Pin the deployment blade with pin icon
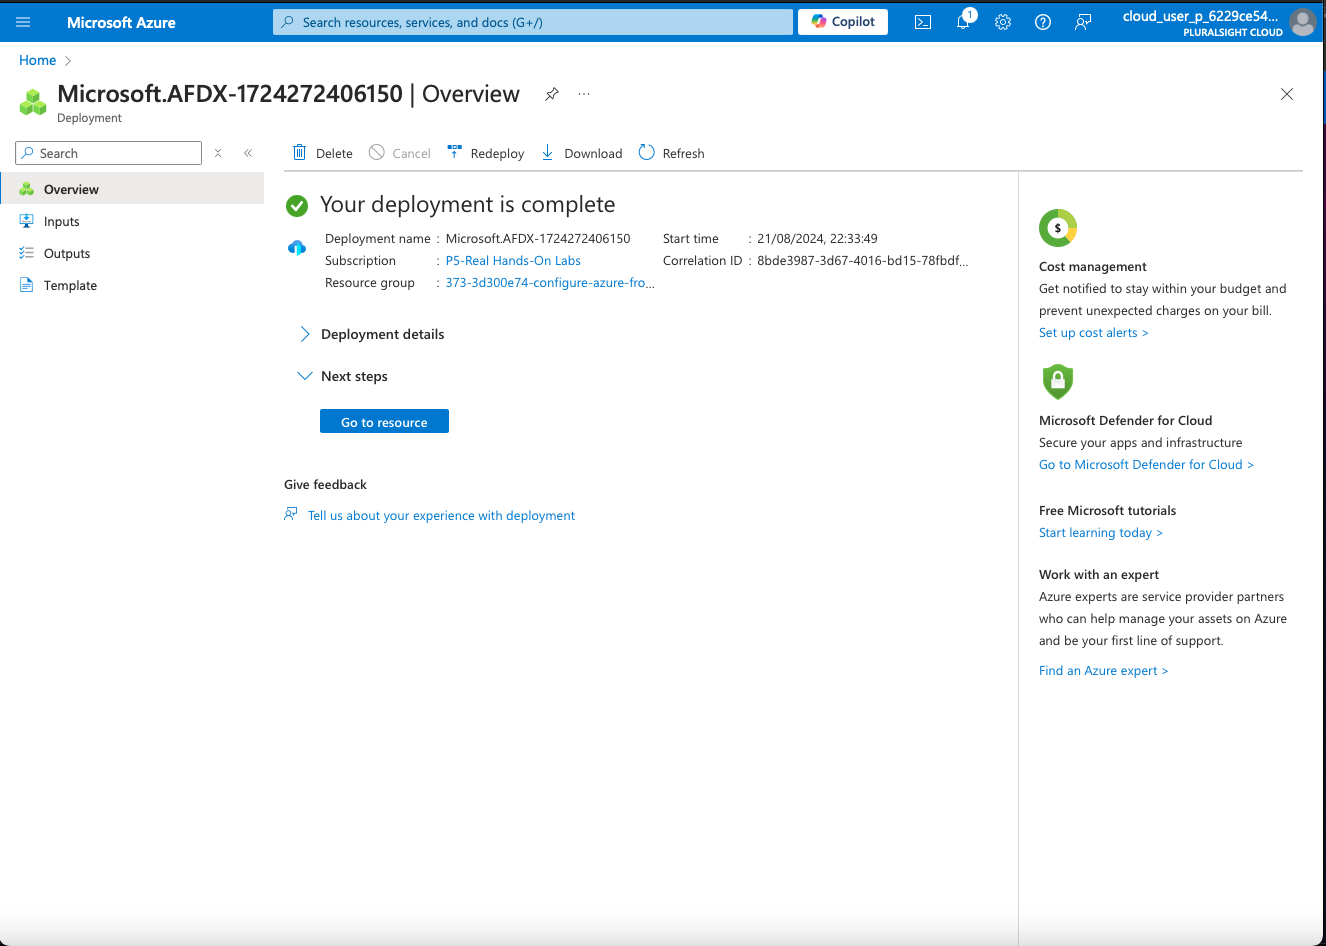Screen dimensions: 1326x946 [551, 94]
